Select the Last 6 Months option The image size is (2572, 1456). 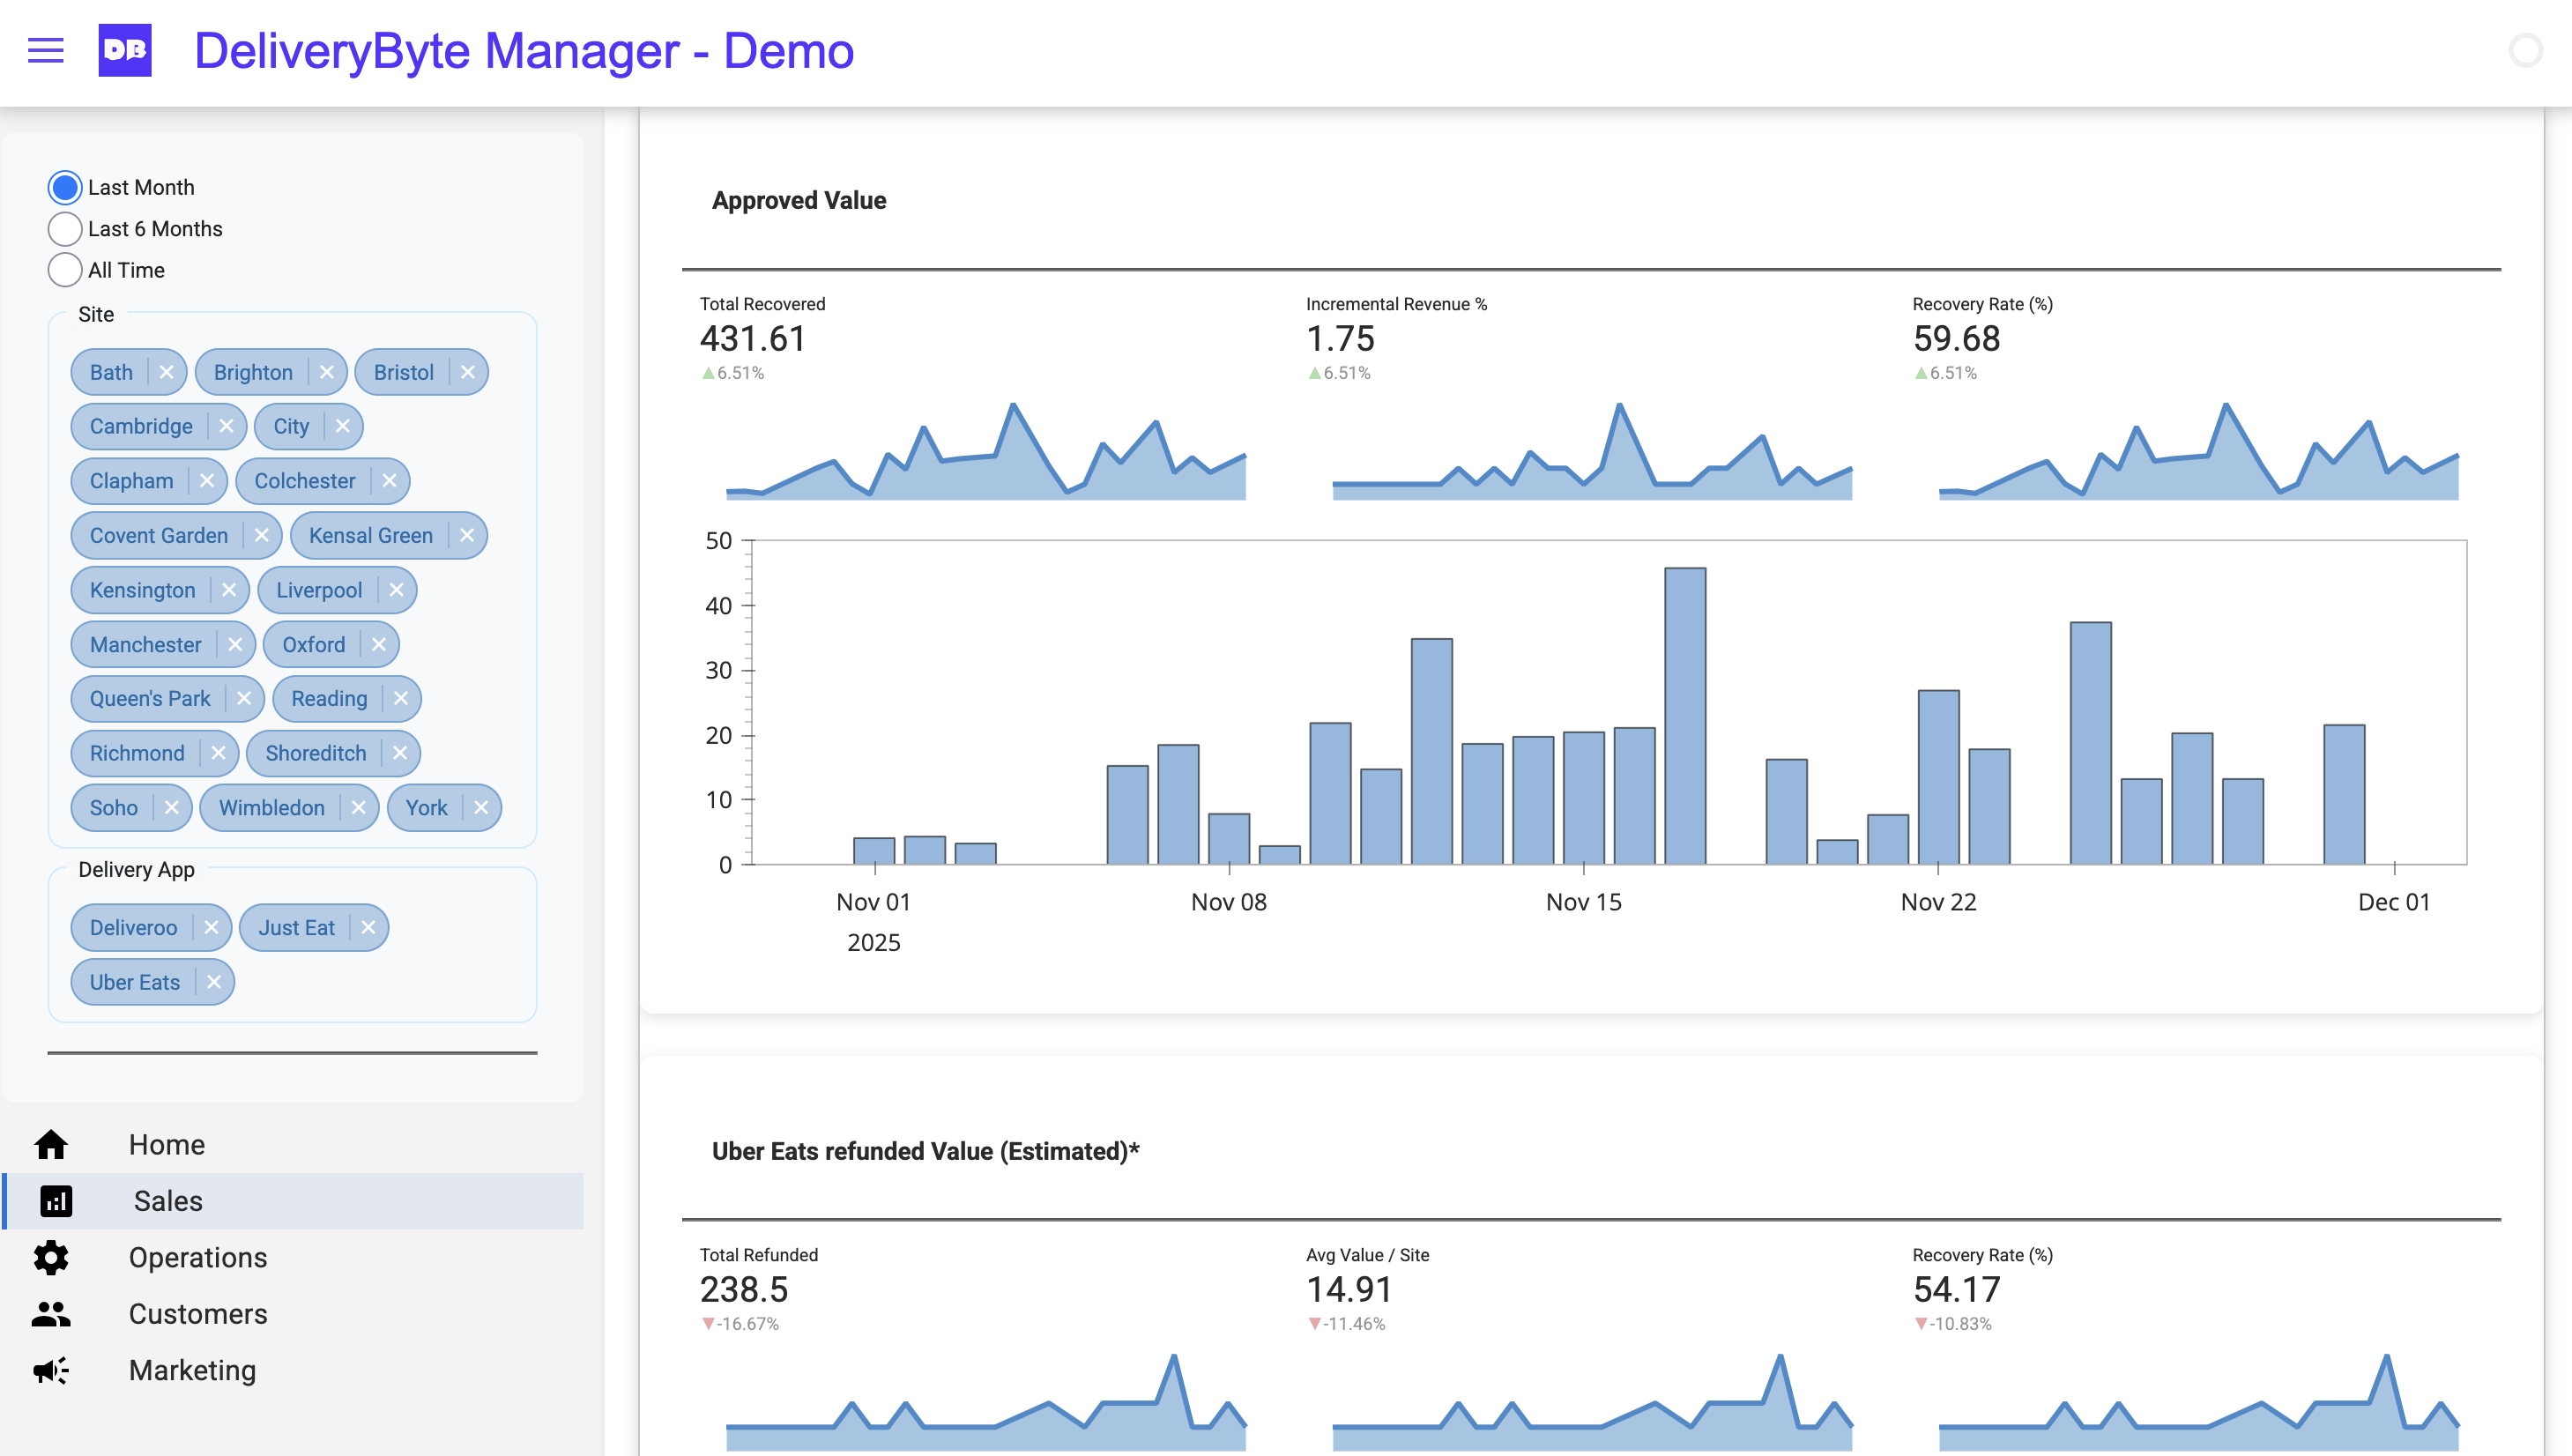64,228
